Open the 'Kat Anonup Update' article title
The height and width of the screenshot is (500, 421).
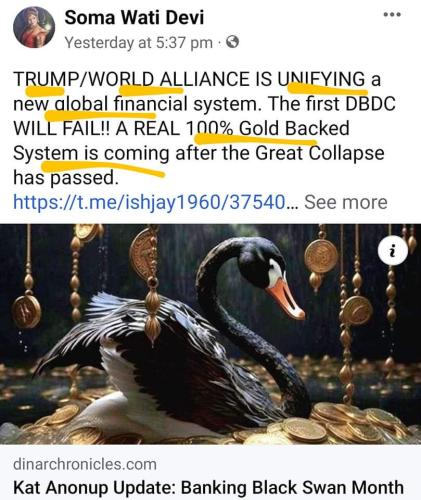coord(208,488)
